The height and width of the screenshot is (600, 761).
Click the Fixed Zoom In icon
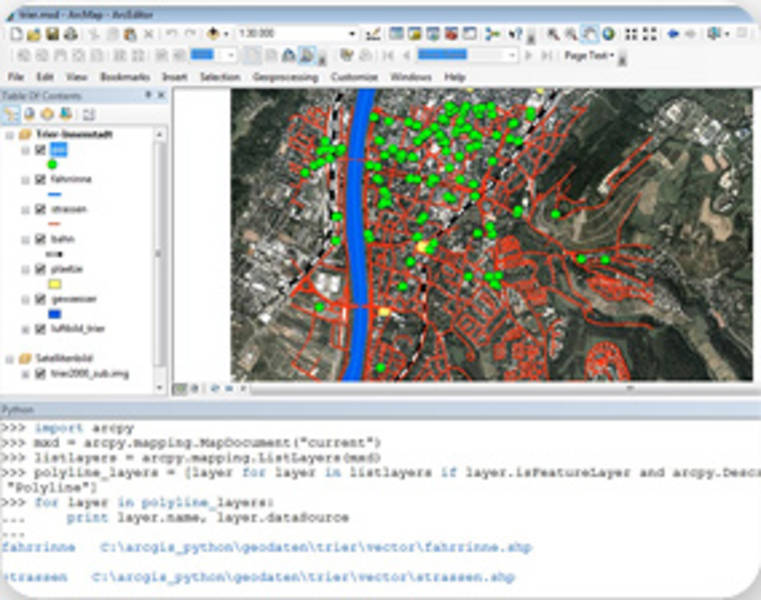coord(631,33)
